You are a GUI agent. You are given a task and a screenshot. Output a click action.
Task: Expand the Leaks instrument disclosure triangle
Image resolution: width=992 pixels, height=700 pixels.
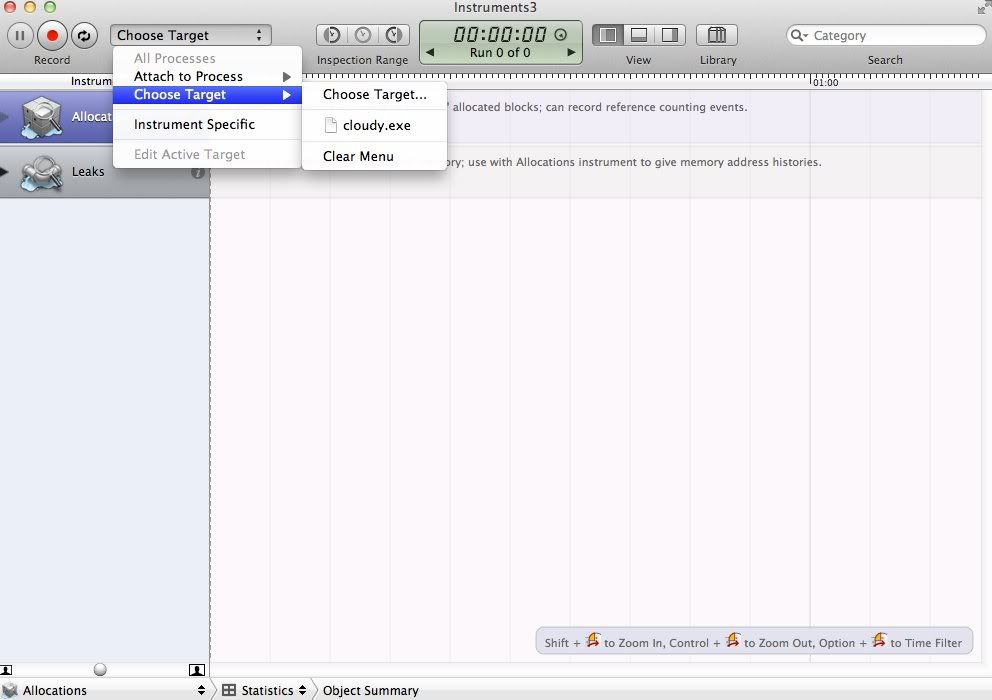pos(4,172)
